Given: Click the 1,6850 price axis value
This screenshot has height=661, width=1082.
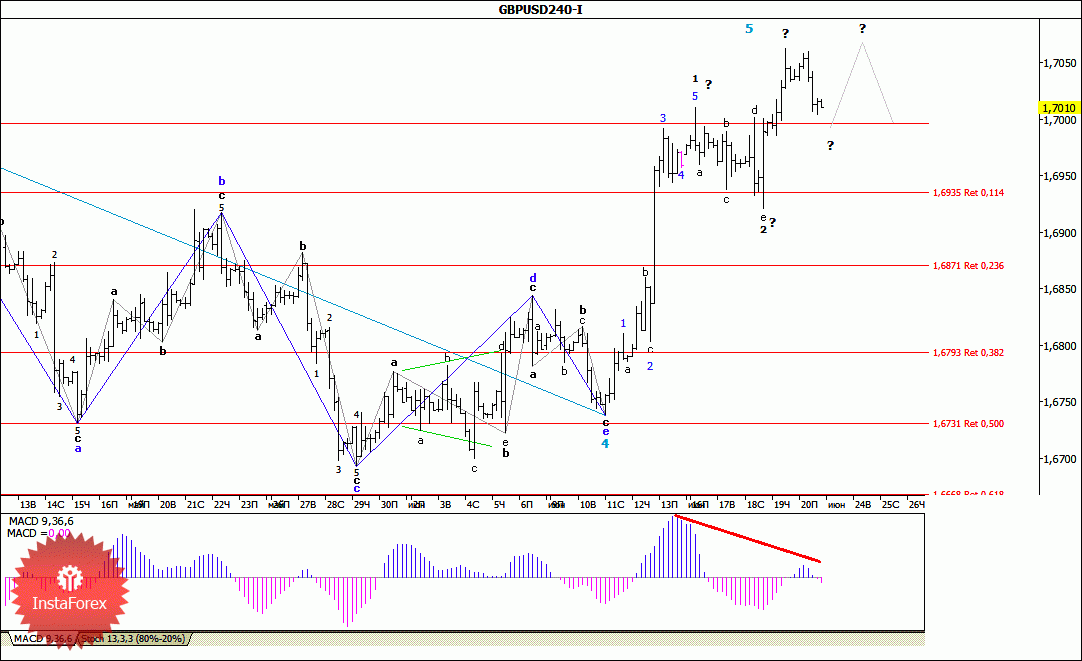Looking at the screenshot, I should pyautogui.click(x=1059, y=289).
